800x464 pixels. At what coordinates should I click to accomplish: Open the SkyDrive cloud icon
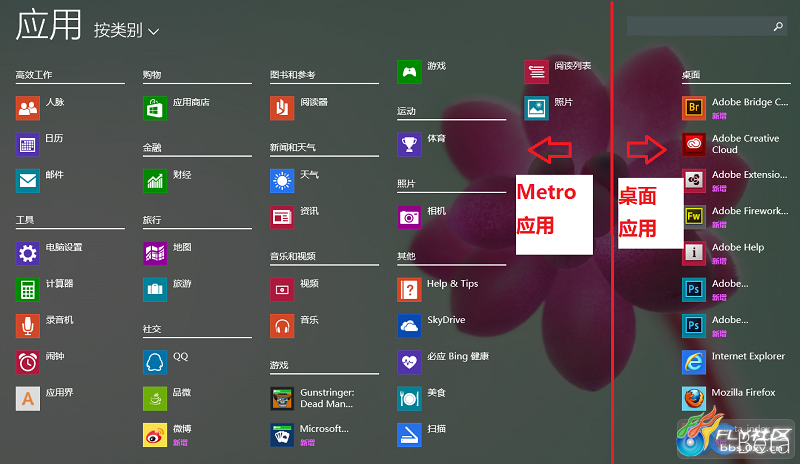[409, 326]
